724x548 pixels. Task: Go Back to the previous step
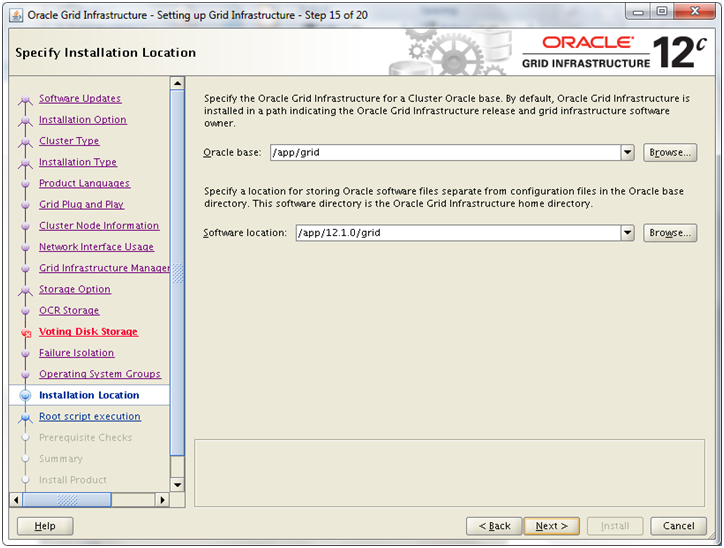click(x=494, y=526)
